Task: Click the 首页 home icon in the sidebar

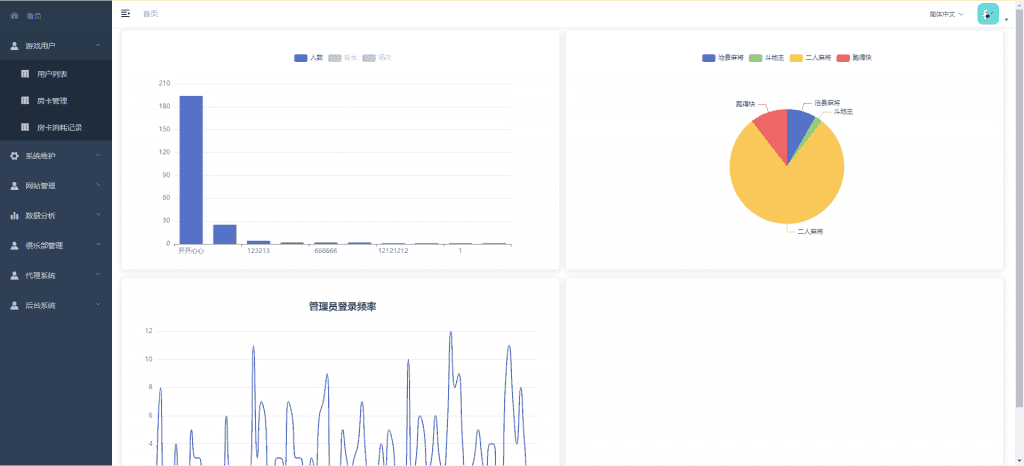Action: [14, 15]
